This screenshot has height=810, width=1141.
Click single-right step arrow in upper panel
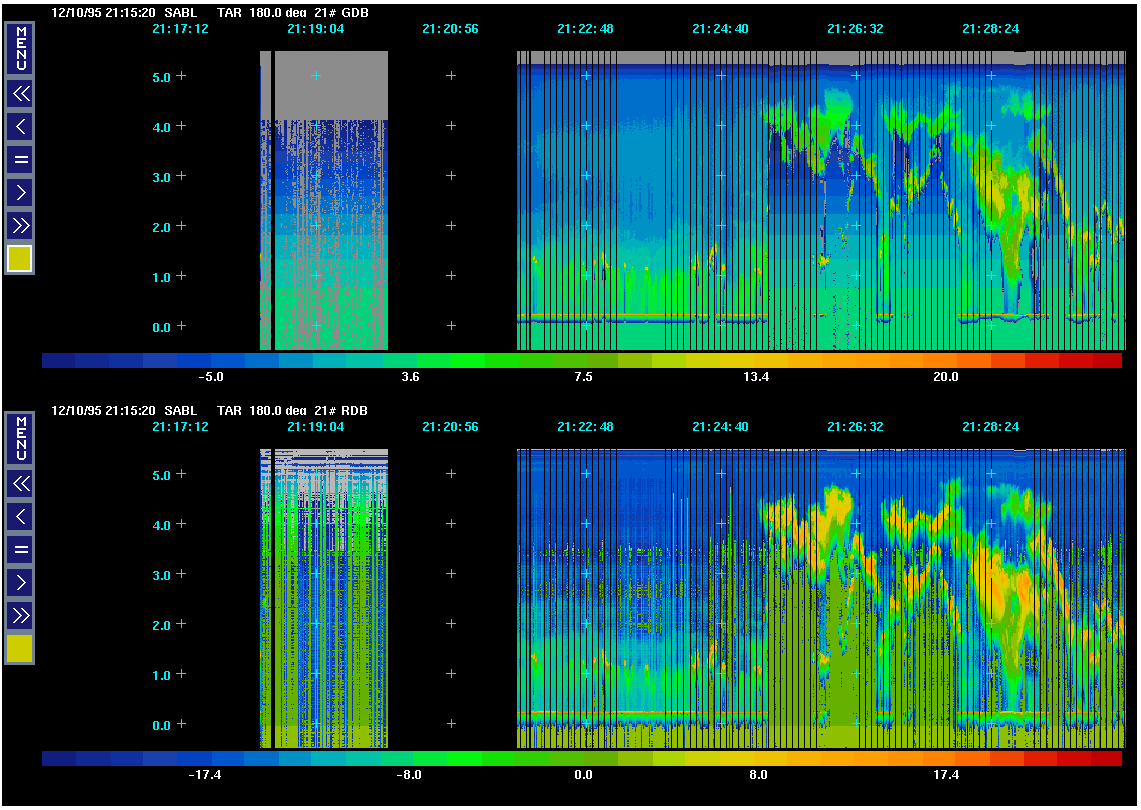click(20, 191)
